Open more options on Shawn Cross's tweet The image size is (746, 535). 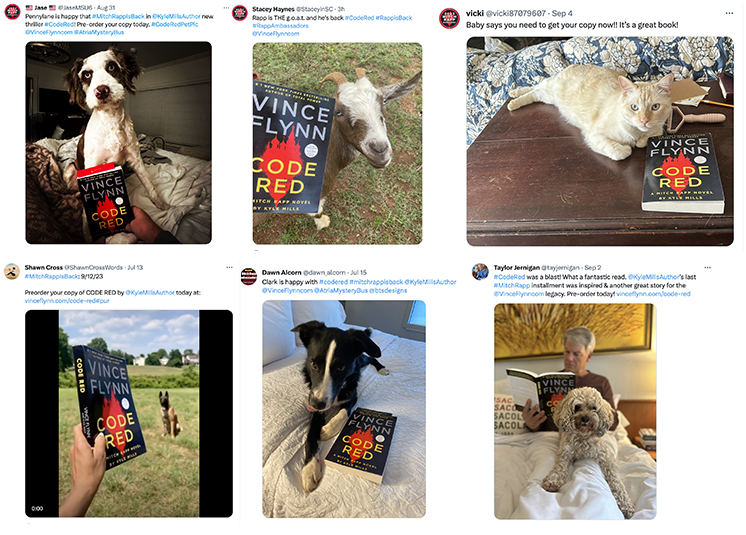pyautogui.click(x=229, y=267)
